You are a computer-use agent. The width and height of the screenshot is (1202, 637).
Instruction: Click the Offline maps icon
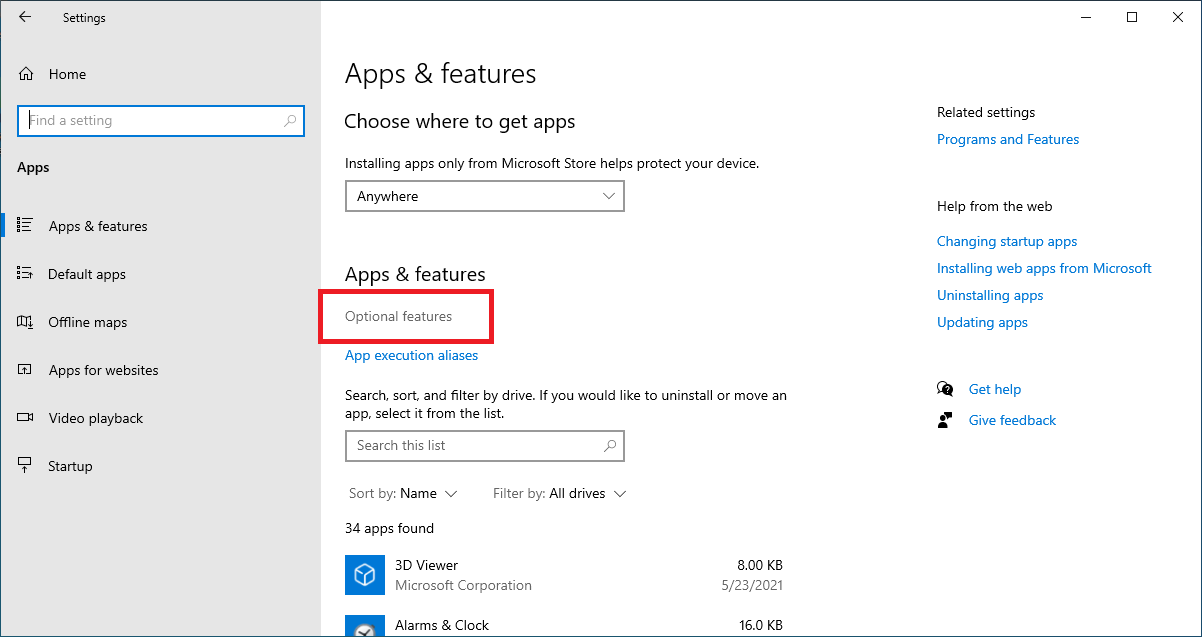click(26, 322)
